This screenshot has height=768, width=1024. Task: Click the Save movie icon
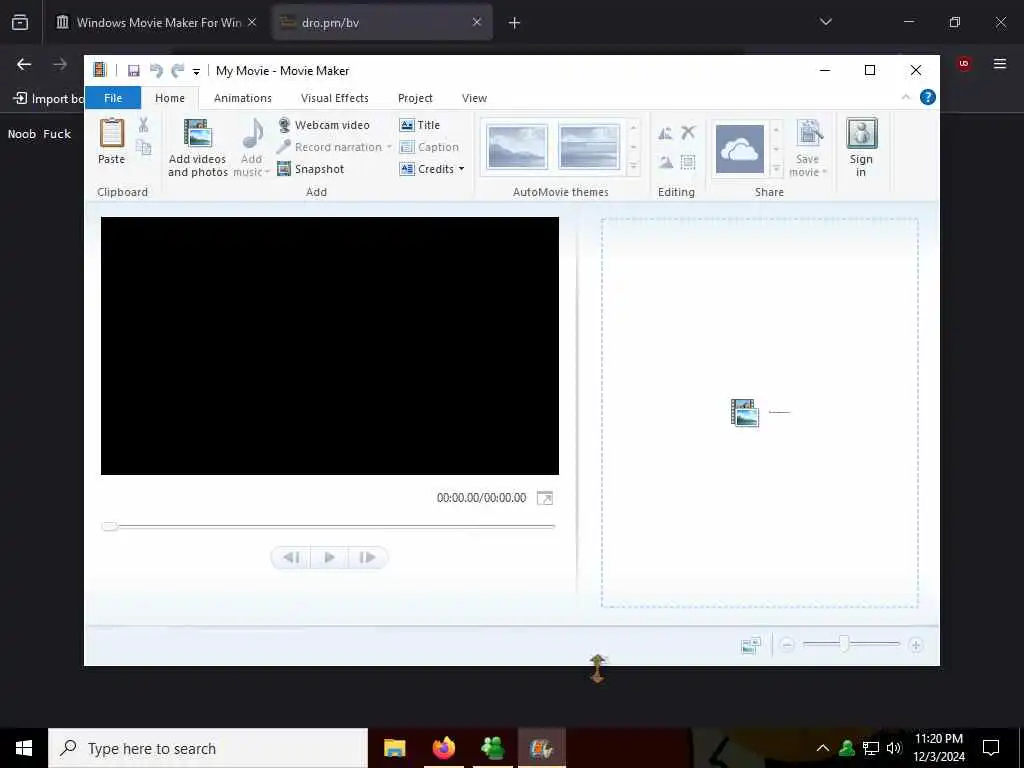(808, 134)
